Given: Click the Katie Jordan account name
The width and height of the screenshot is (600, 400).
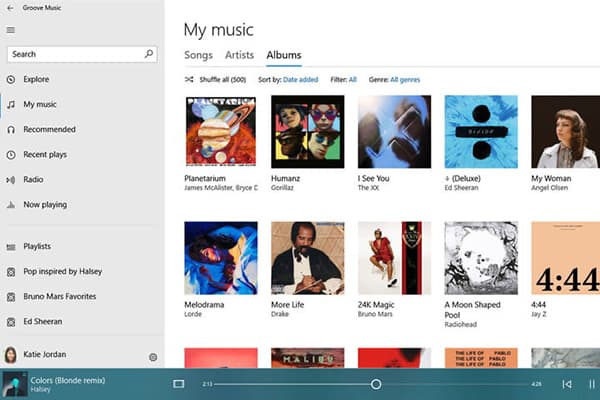Looking at the screenshot, I should coord(45,354).
